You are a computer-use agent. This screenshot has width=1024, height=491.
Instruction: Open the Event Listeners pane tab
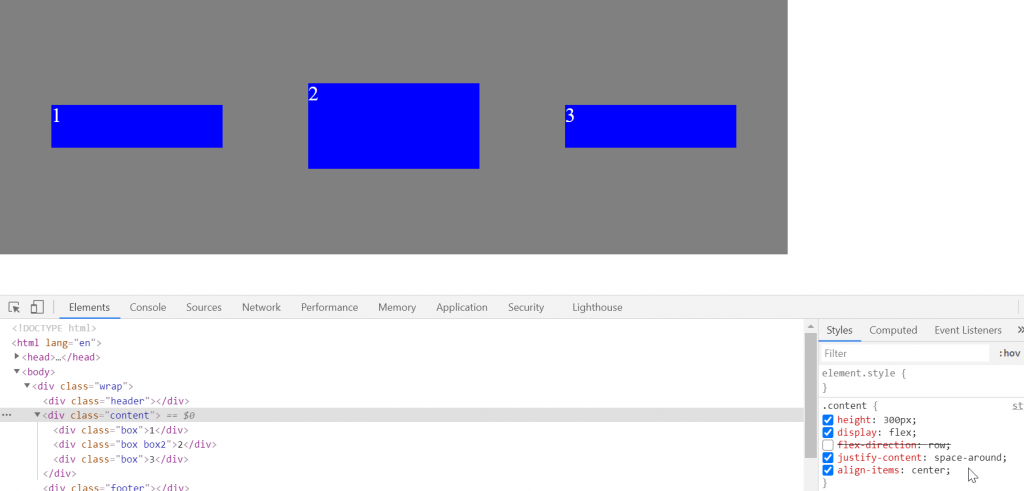pyautogui.click(x=967, y=330)
